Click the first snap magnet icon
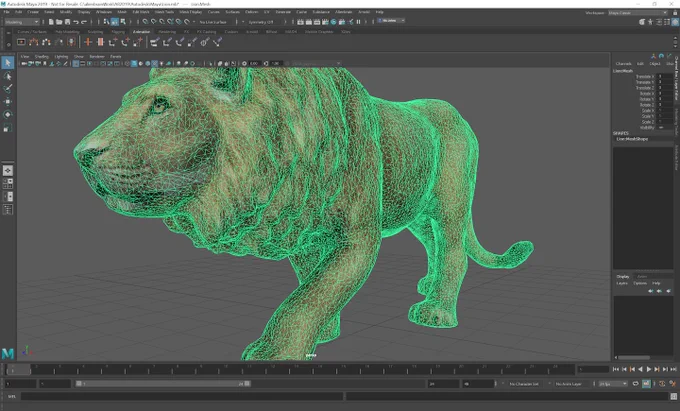Image resolution: width=680 pixels, height=411 pixels. (x=145, y=21)
